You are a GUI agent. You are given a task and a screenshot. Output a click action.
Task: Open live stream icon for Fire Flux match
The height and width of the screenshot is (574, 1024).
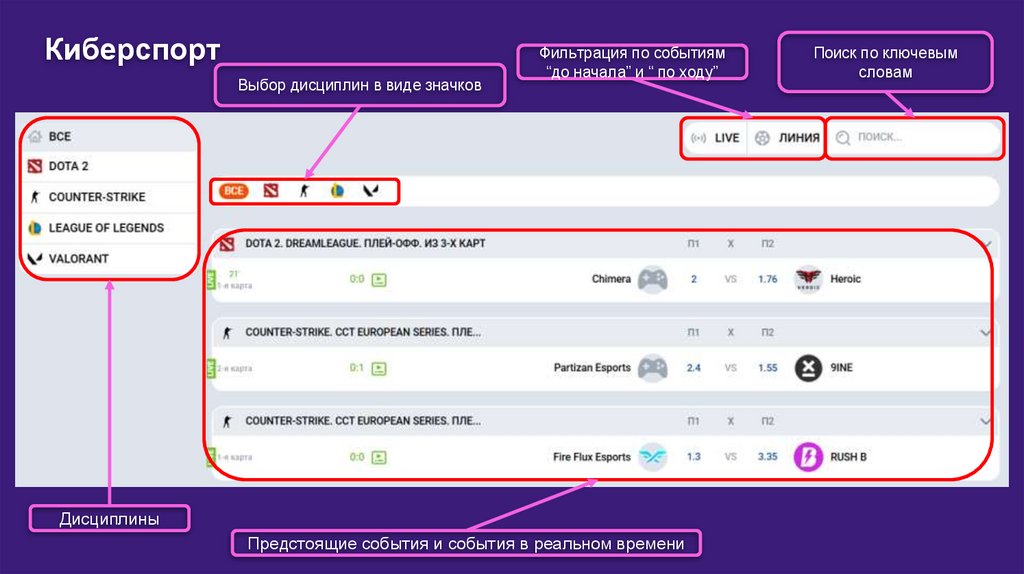point(379,458)
